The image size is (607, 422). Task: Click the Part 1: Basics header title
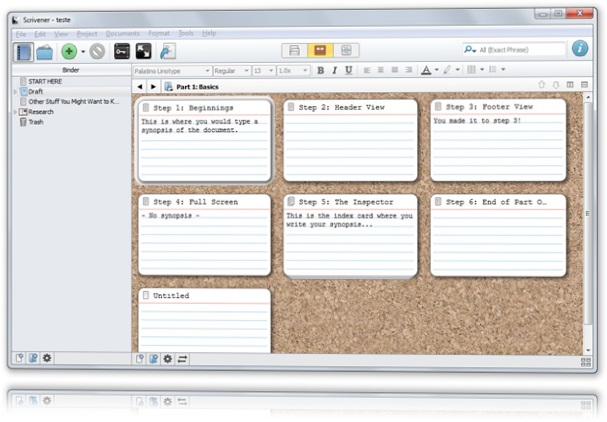pyautogui.click(x=197, y=87)
